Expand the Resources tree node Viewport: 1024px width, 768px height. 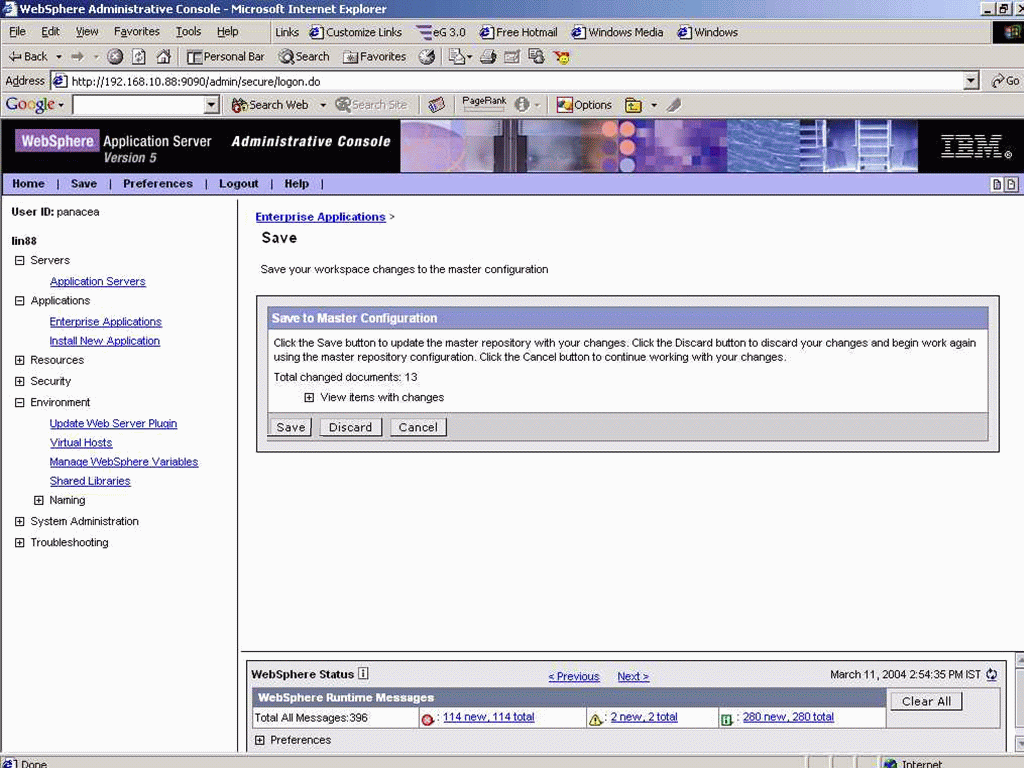(20, 360)
